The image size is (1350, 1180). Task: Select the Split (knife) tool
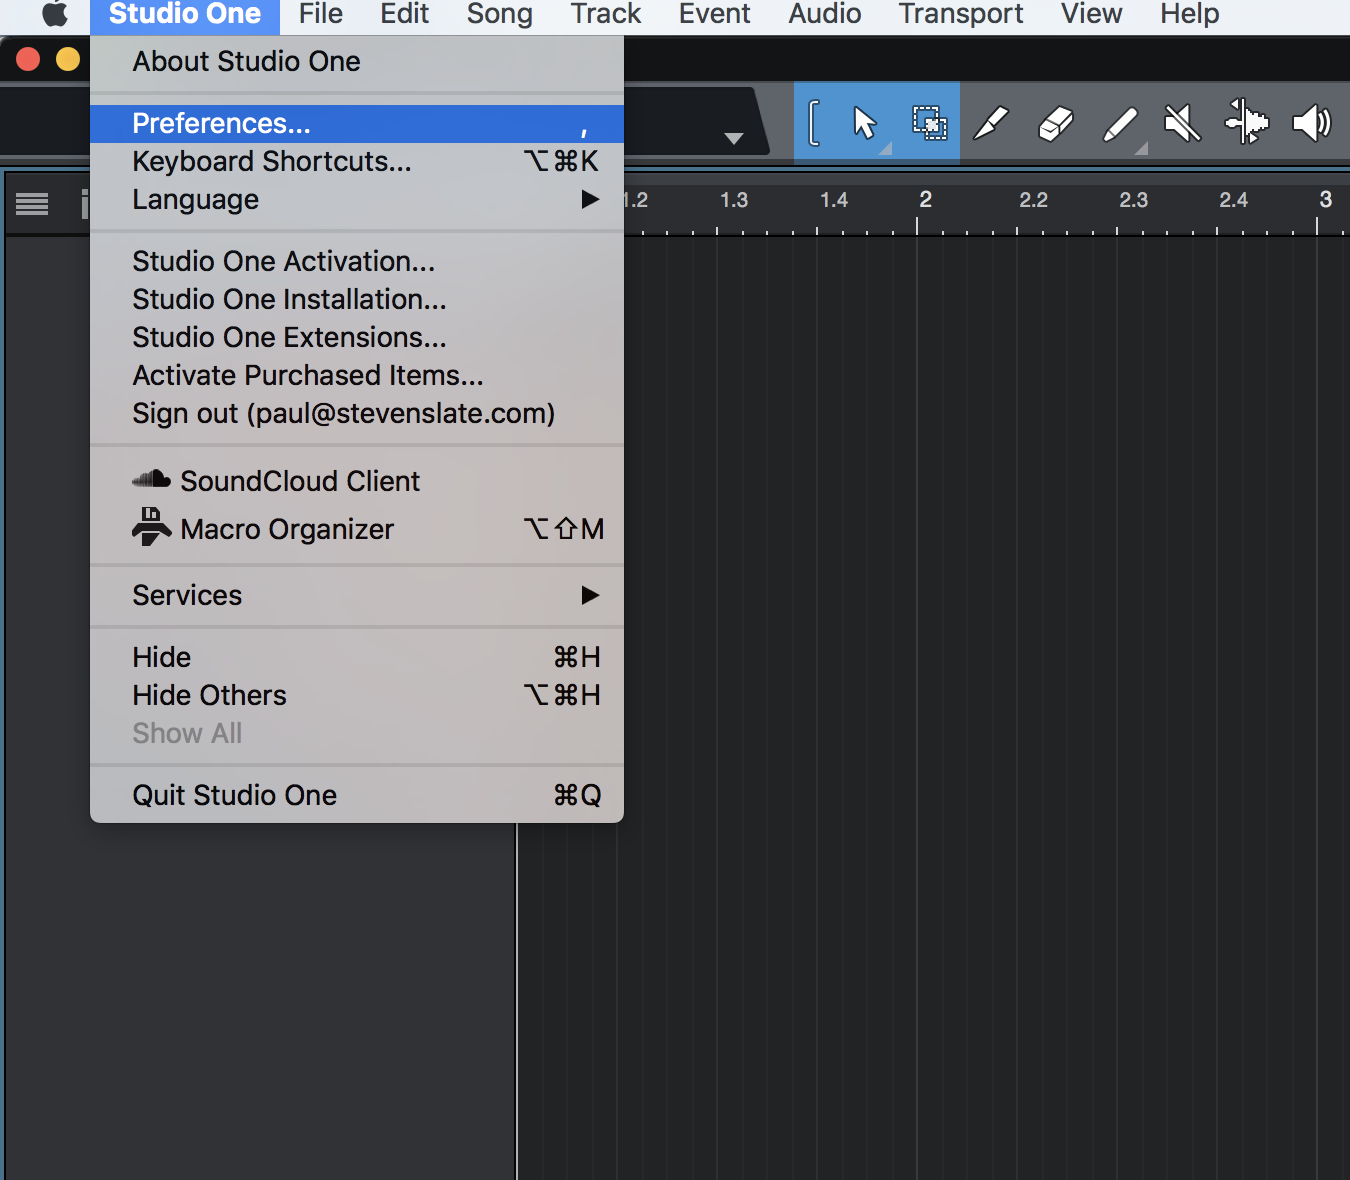(991, 124)
